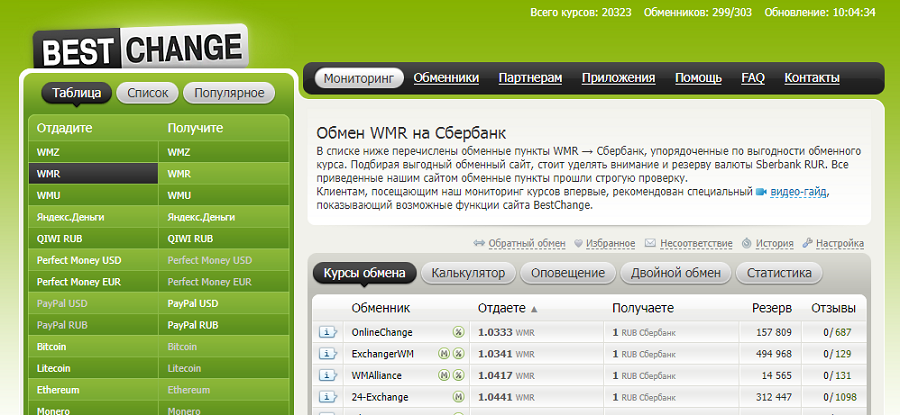Sort by the Отзывы column header
This screenshot has height=415, width=900.
point(833,308)
